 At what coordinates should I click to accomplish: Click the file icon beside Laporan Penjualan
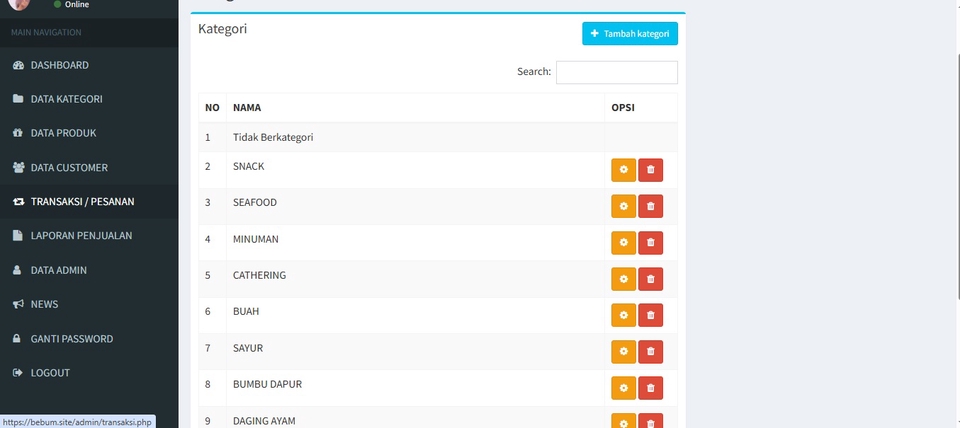(18, 236)
